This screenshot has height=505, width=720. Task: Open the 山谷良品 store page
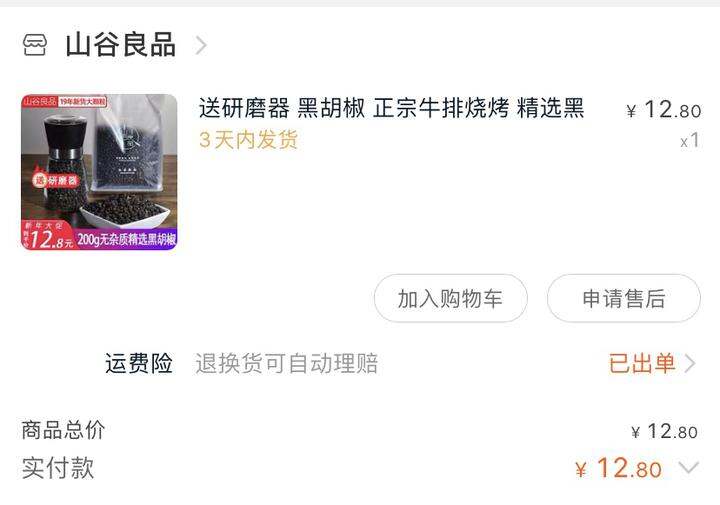click(120, 45)
